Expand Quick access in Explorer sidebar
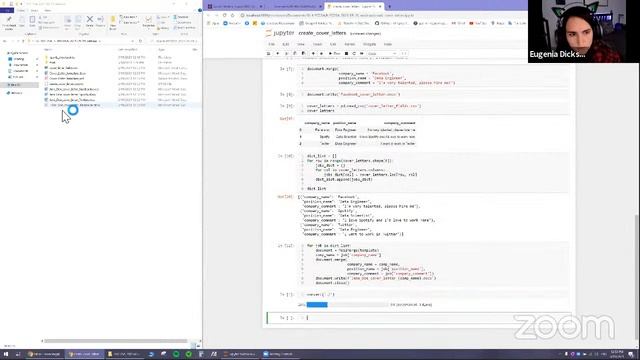The width and height of the screenshot is (640, 360). [17, 53]
